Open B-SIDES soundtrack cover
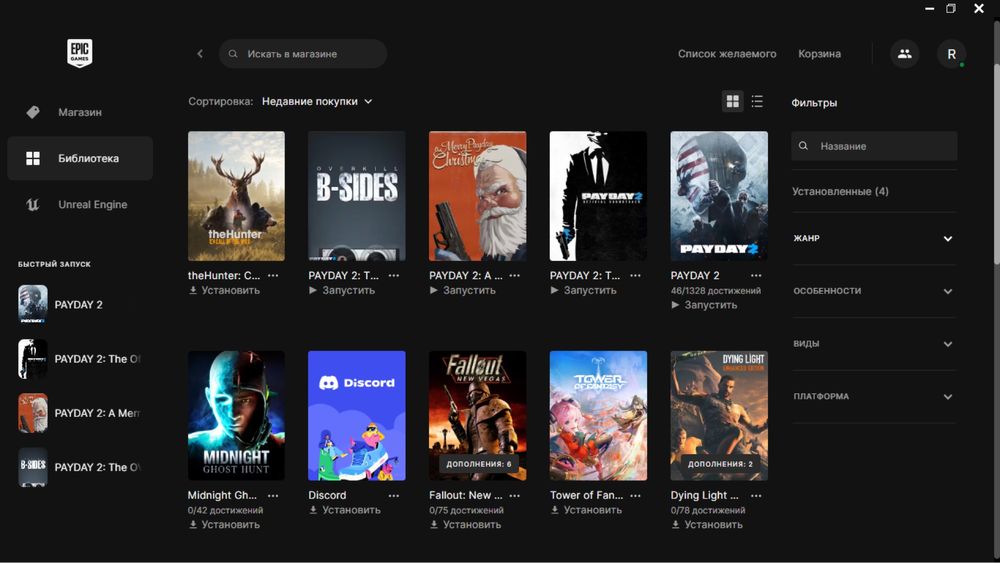This screenshot has height=563, width=1000. 357,196
